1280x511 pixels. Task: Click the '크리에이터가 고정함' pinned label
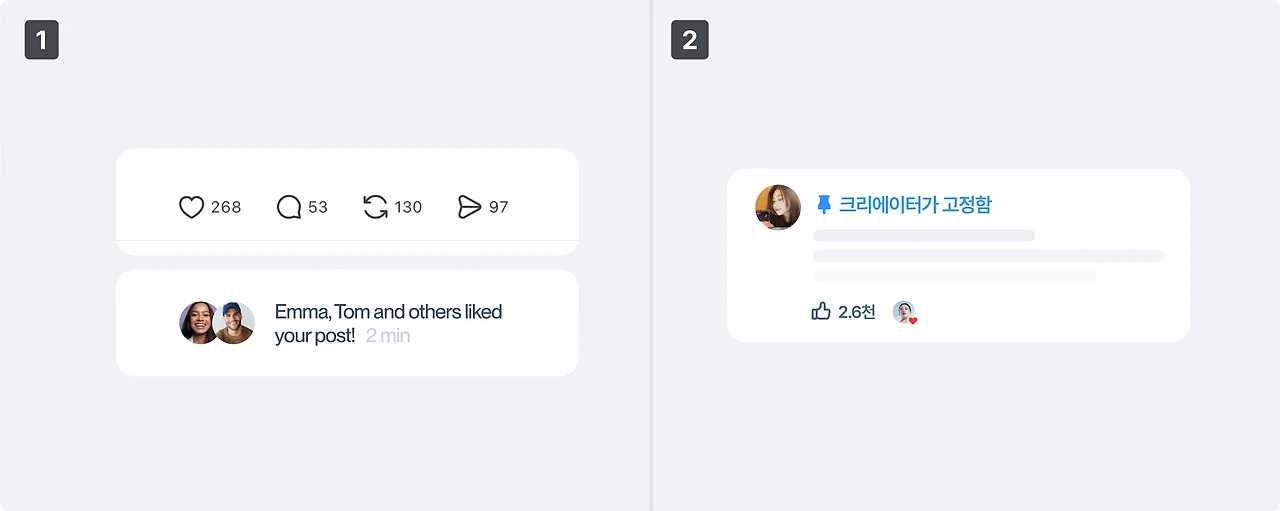click(x=915, y=205)
